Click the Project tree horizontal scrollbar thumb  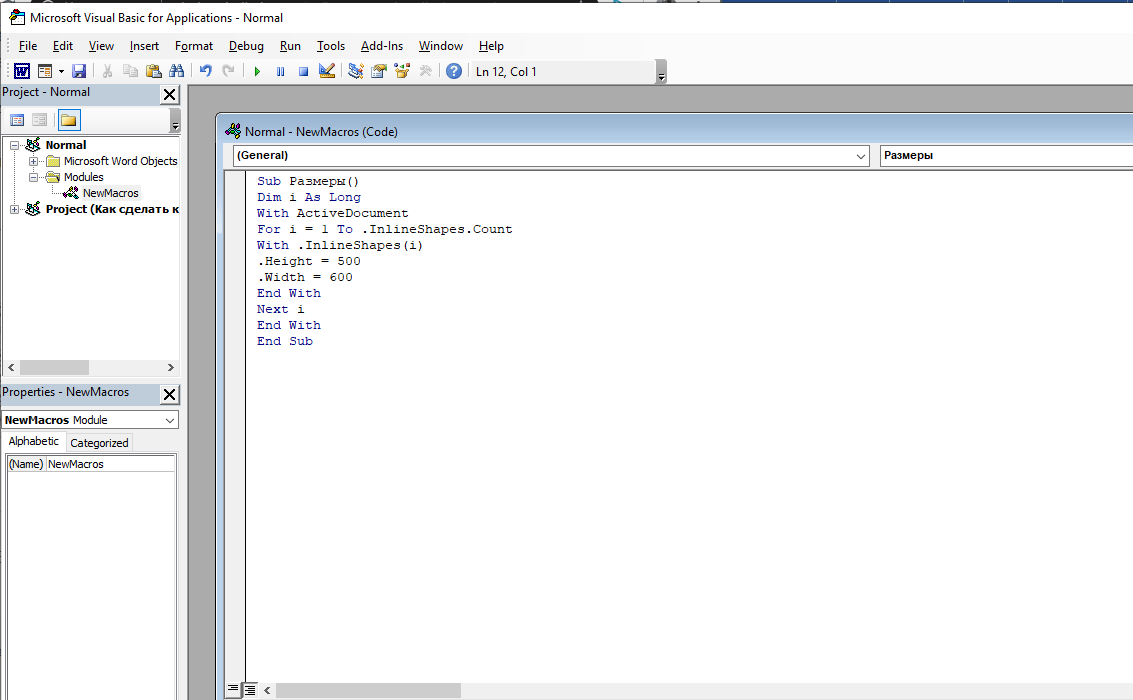pos(53,368)
